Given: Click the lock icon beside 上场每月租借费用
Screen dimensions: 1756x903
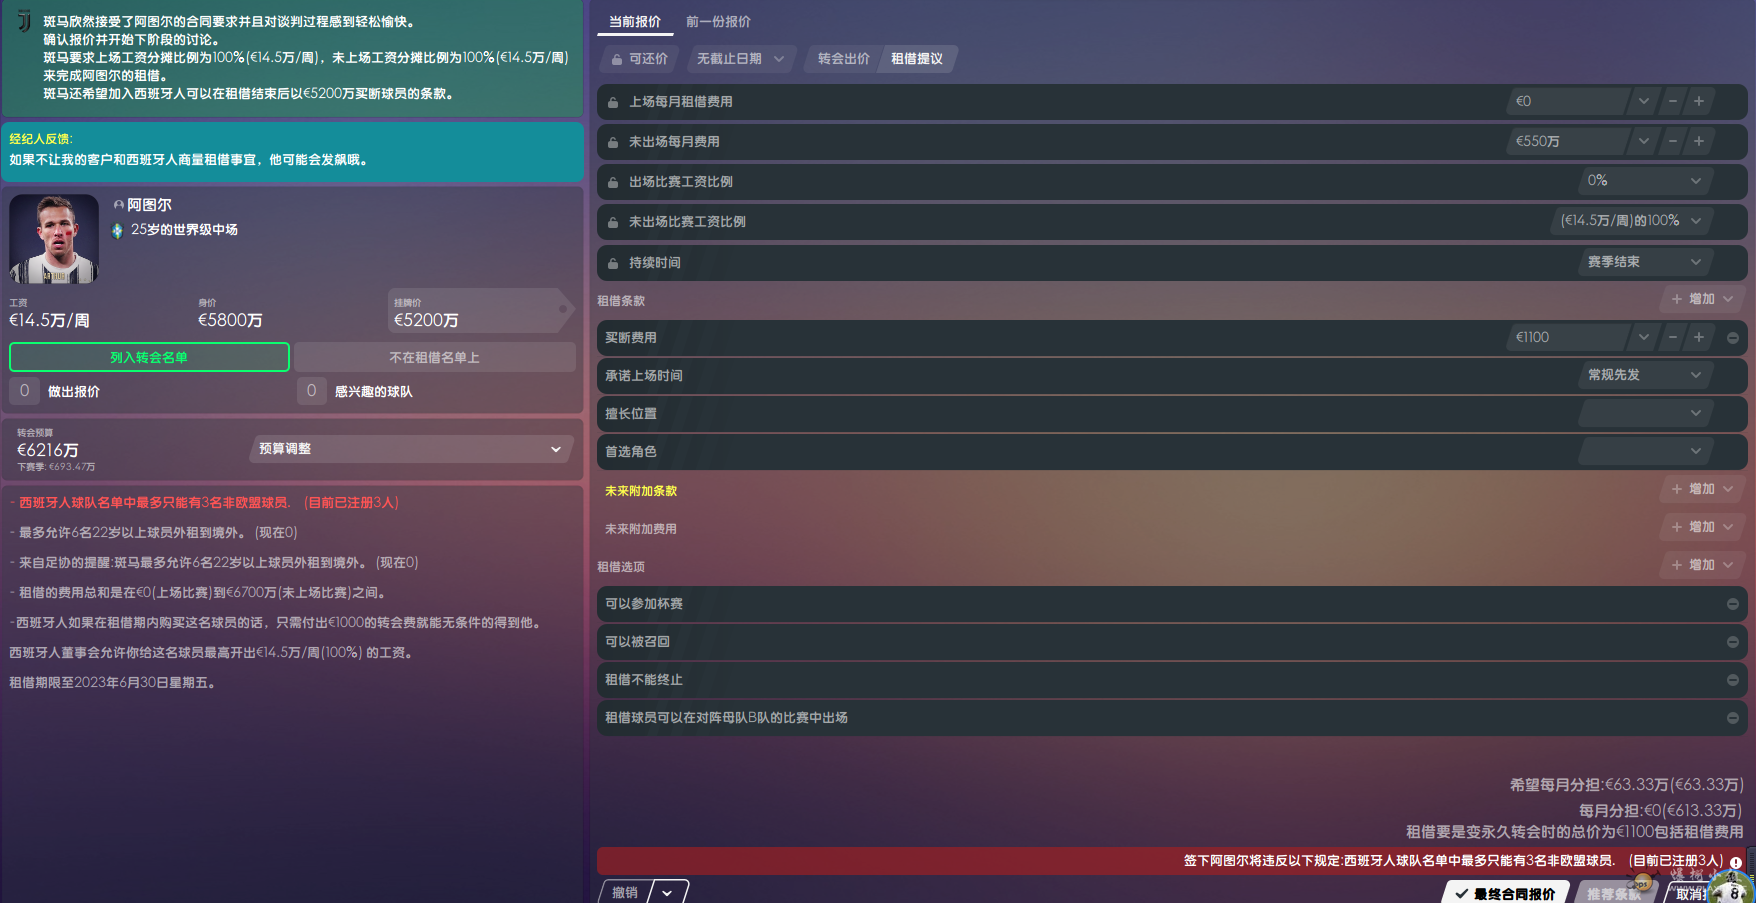Looking at the screenshot, I should coord(613,102).
